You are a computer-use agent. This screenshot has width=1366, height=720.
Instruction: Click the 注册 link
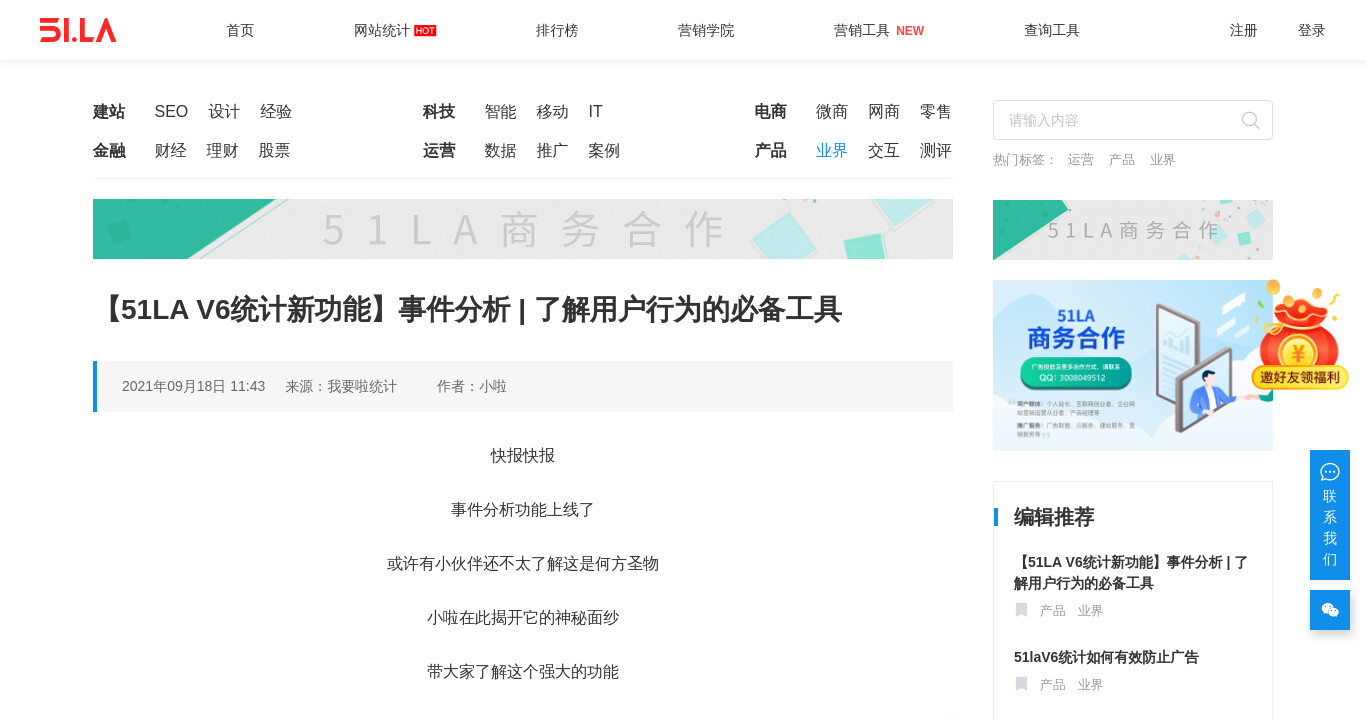coord(1244,30)
